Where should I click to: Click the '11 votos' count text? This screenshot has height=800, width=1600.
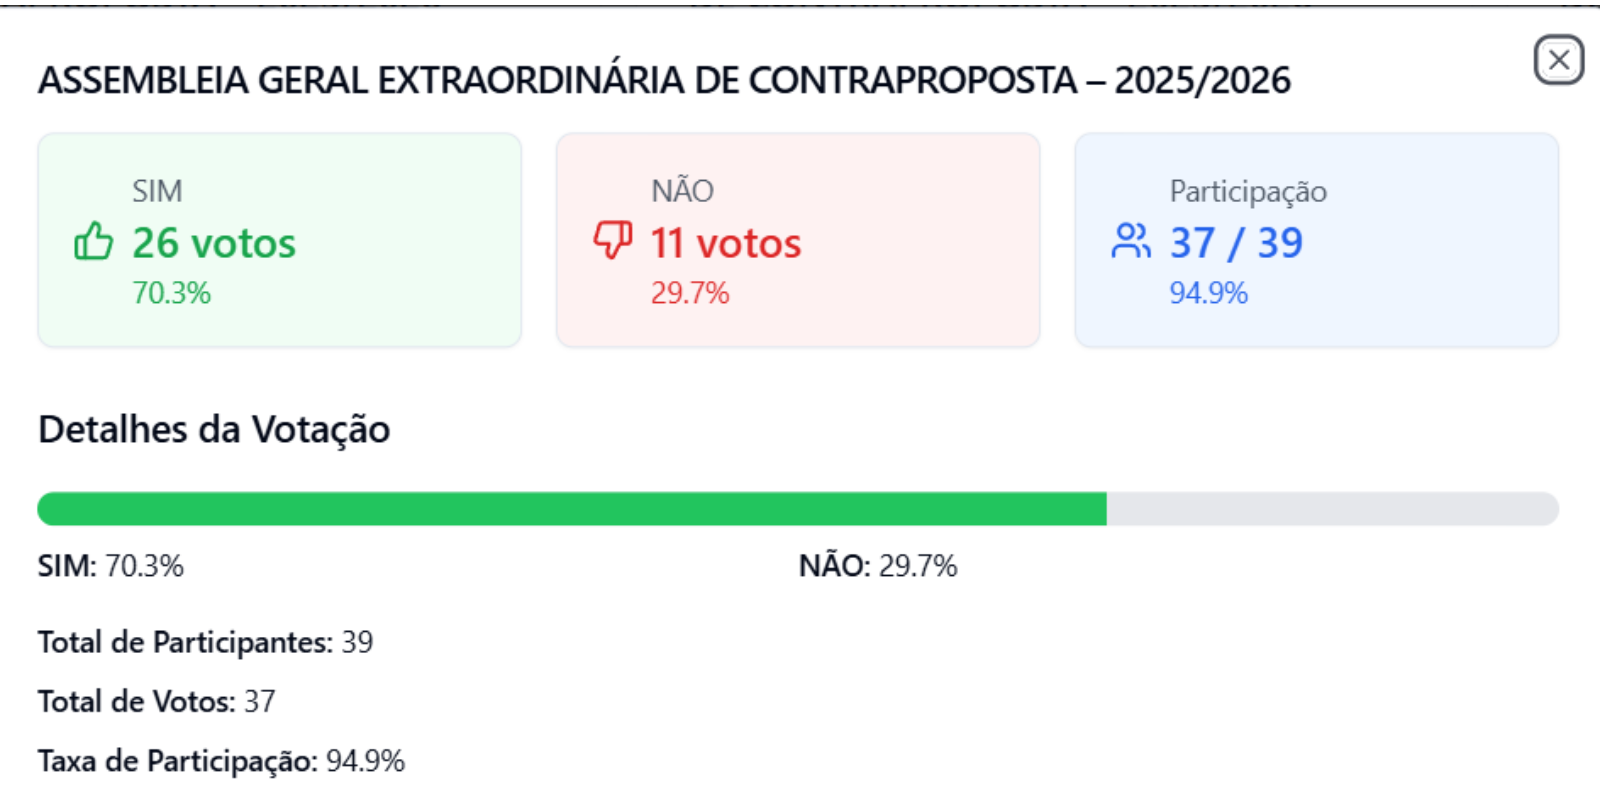726,243
